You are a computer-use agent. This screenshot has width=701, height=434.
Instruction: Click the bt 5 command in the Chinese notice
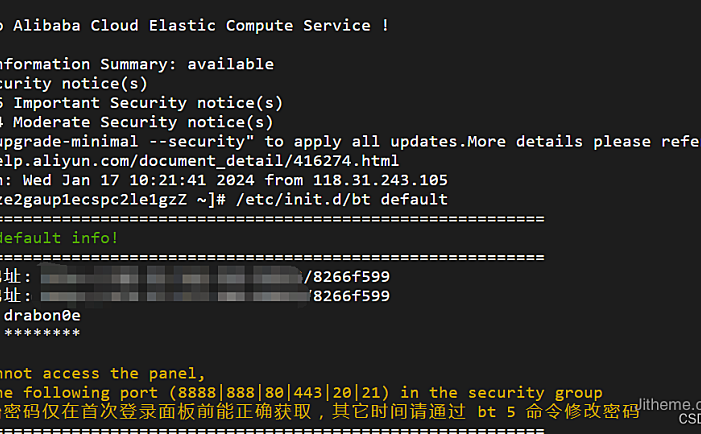point(496,412)
